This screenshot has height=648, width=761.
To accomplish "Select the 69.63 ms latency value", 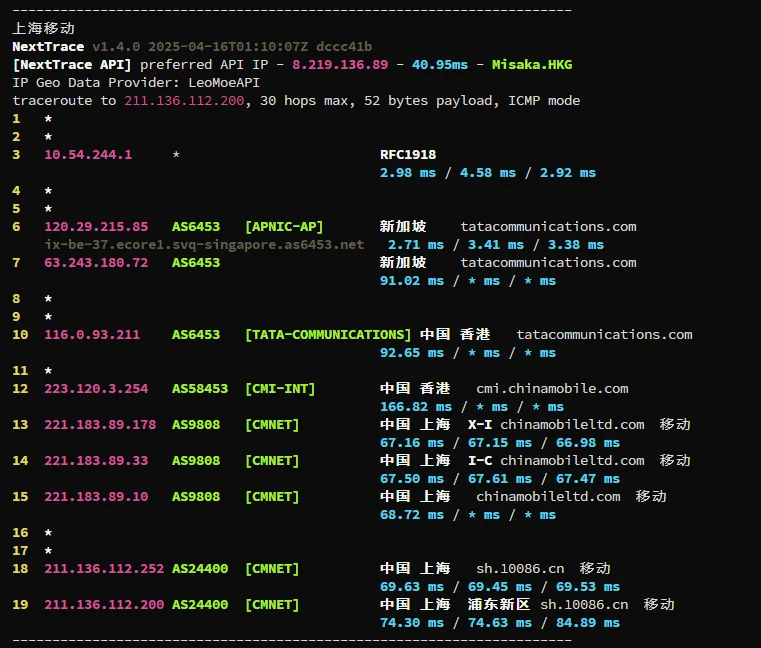I will 412,587.
